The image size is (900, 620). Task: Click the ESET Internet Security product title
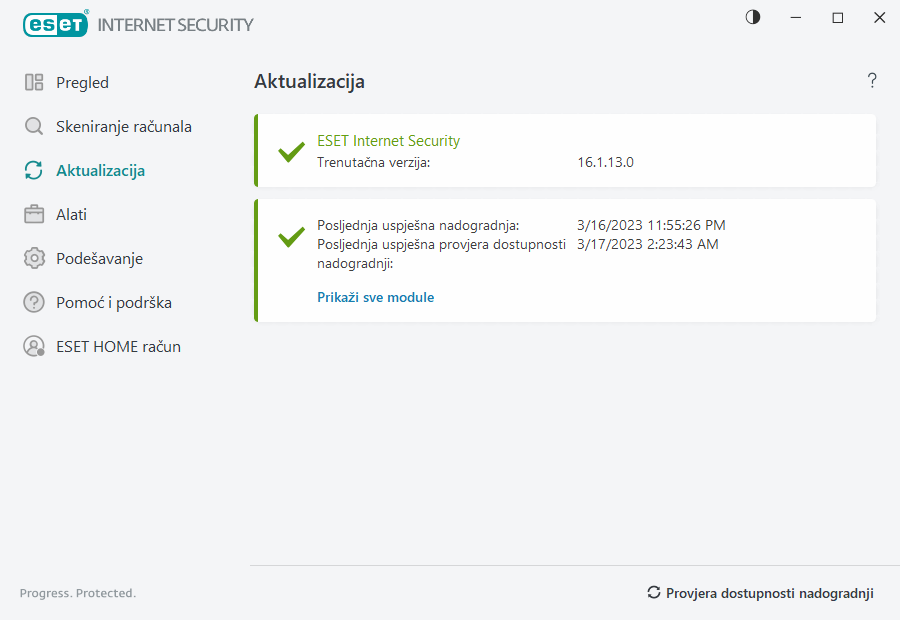point(388,141)
